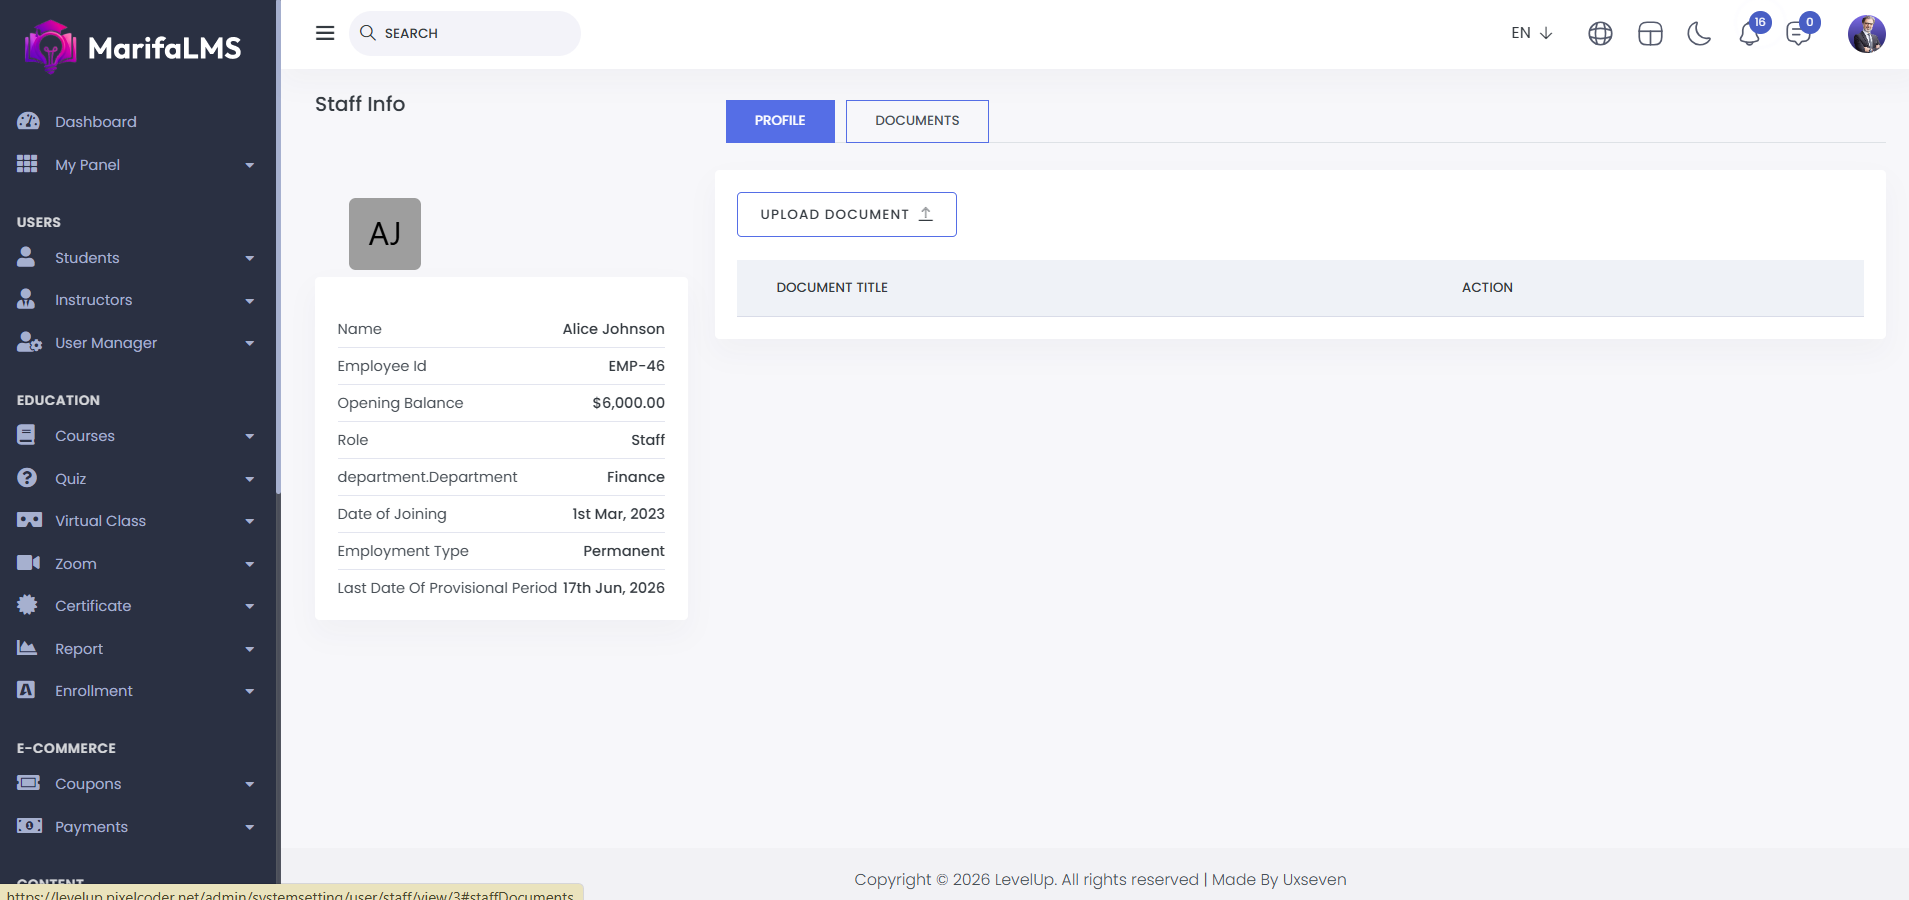1909x900 pixels.
Task: Click the hamburger menu icon
Action: click(325, 33)
